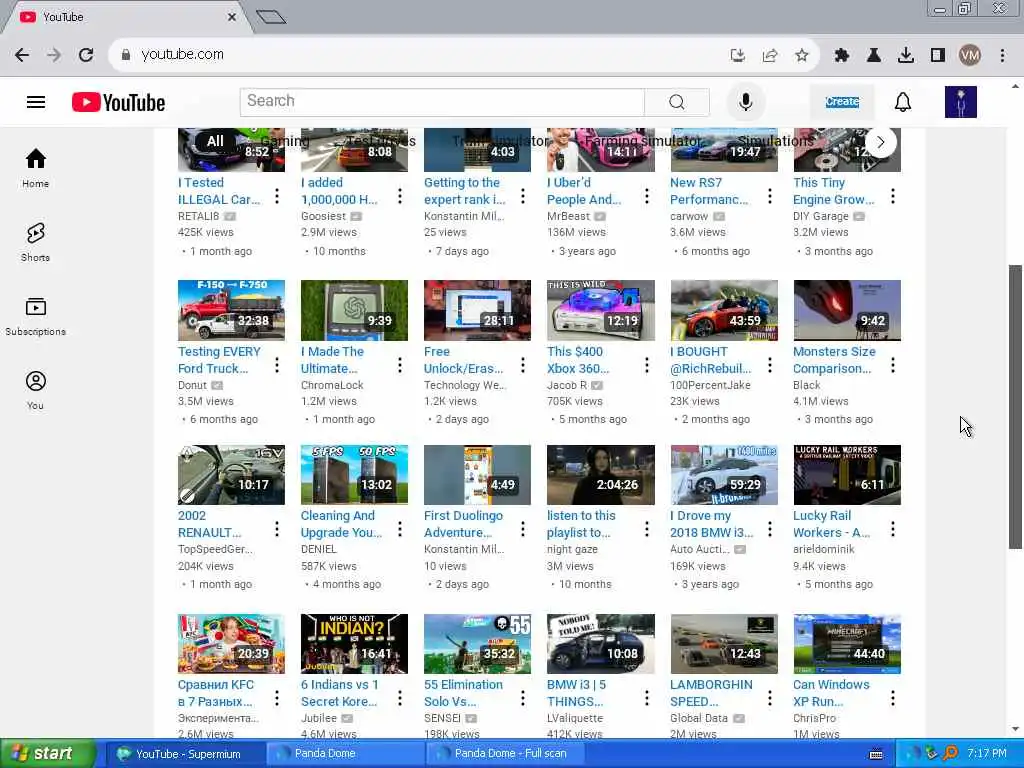Viewport: 1024px width, 768px height.
Task: Open a new browser tab
Action: click(x=271, y=17)
